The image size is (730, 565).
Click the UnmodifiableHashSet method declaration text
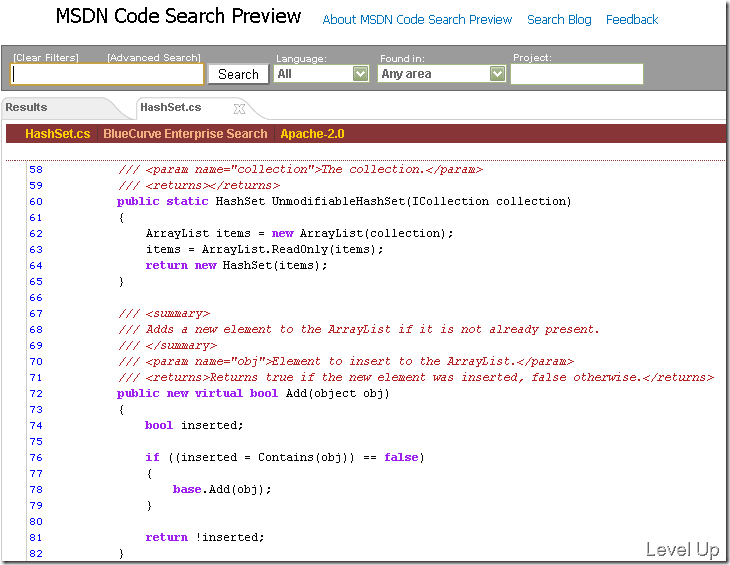click(344, 201)
